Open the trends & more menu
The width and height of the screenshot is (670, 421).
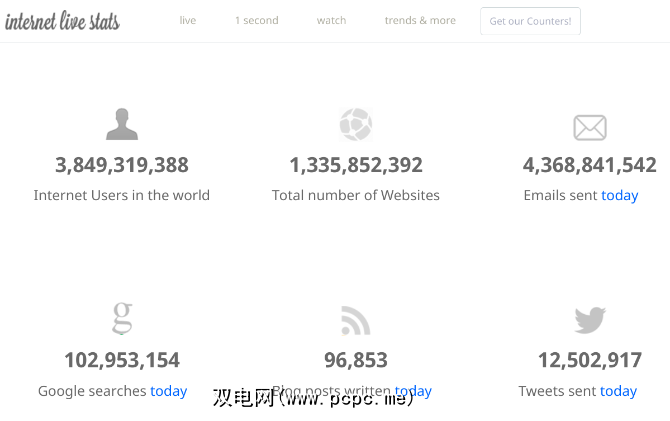point(420,21)
